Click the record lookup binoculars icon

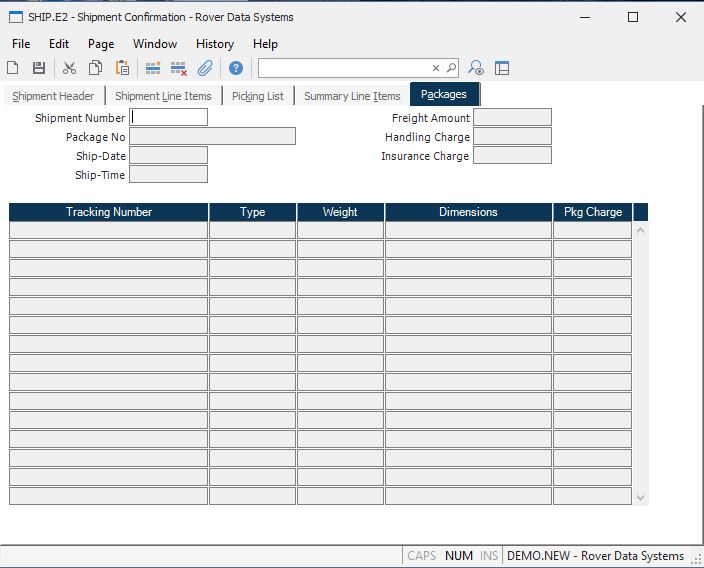point(477,68)
